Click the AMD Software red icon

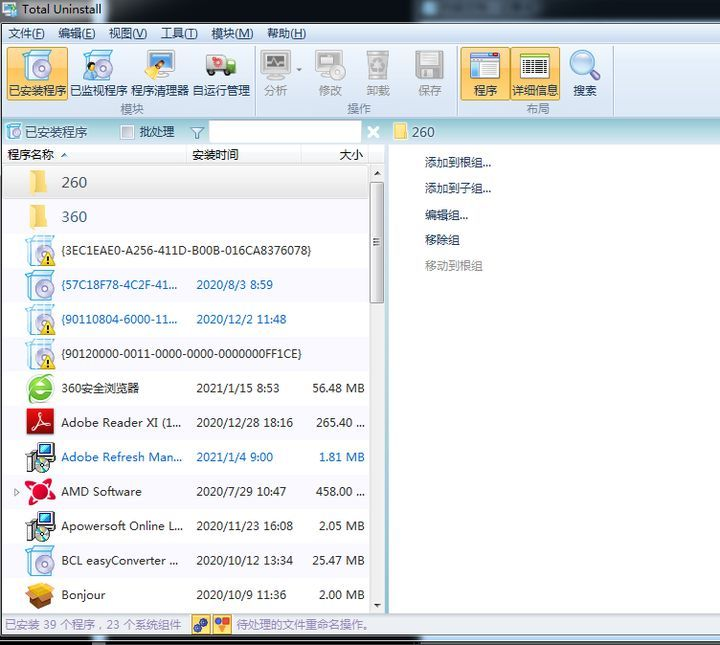40,492
